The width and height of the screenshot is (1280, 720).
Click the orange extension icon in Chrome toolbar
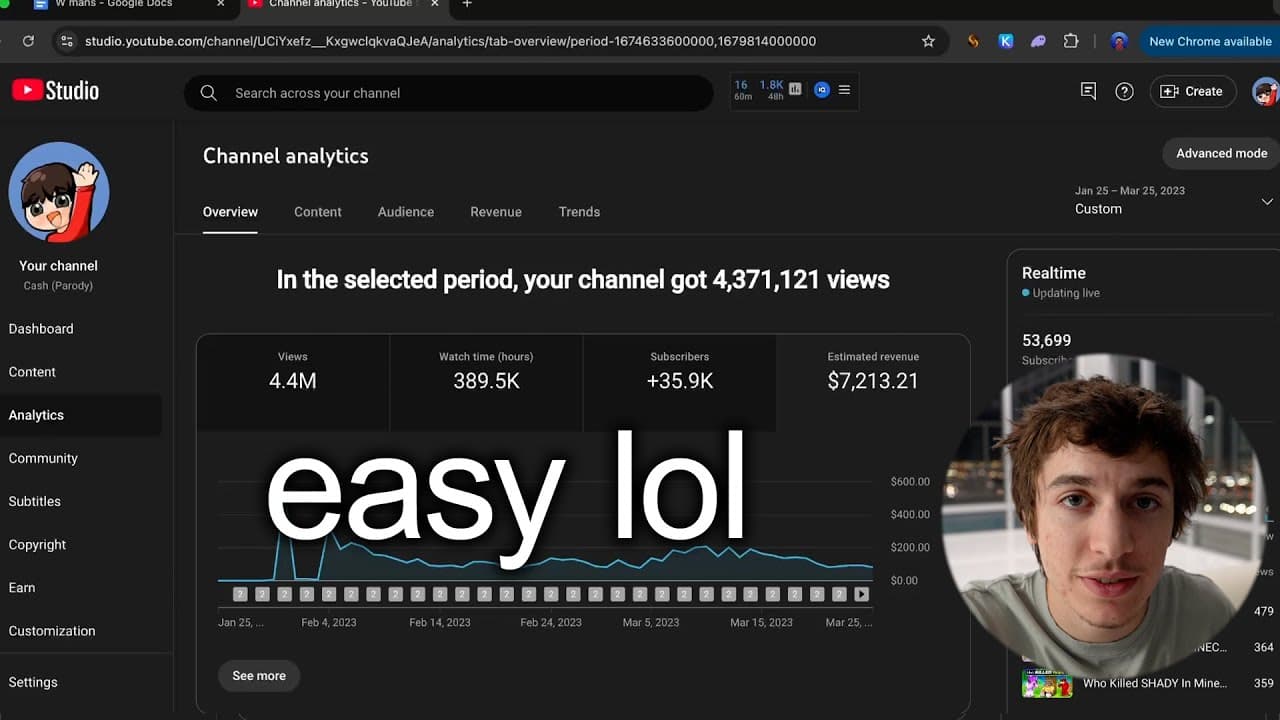pos(973,41)
